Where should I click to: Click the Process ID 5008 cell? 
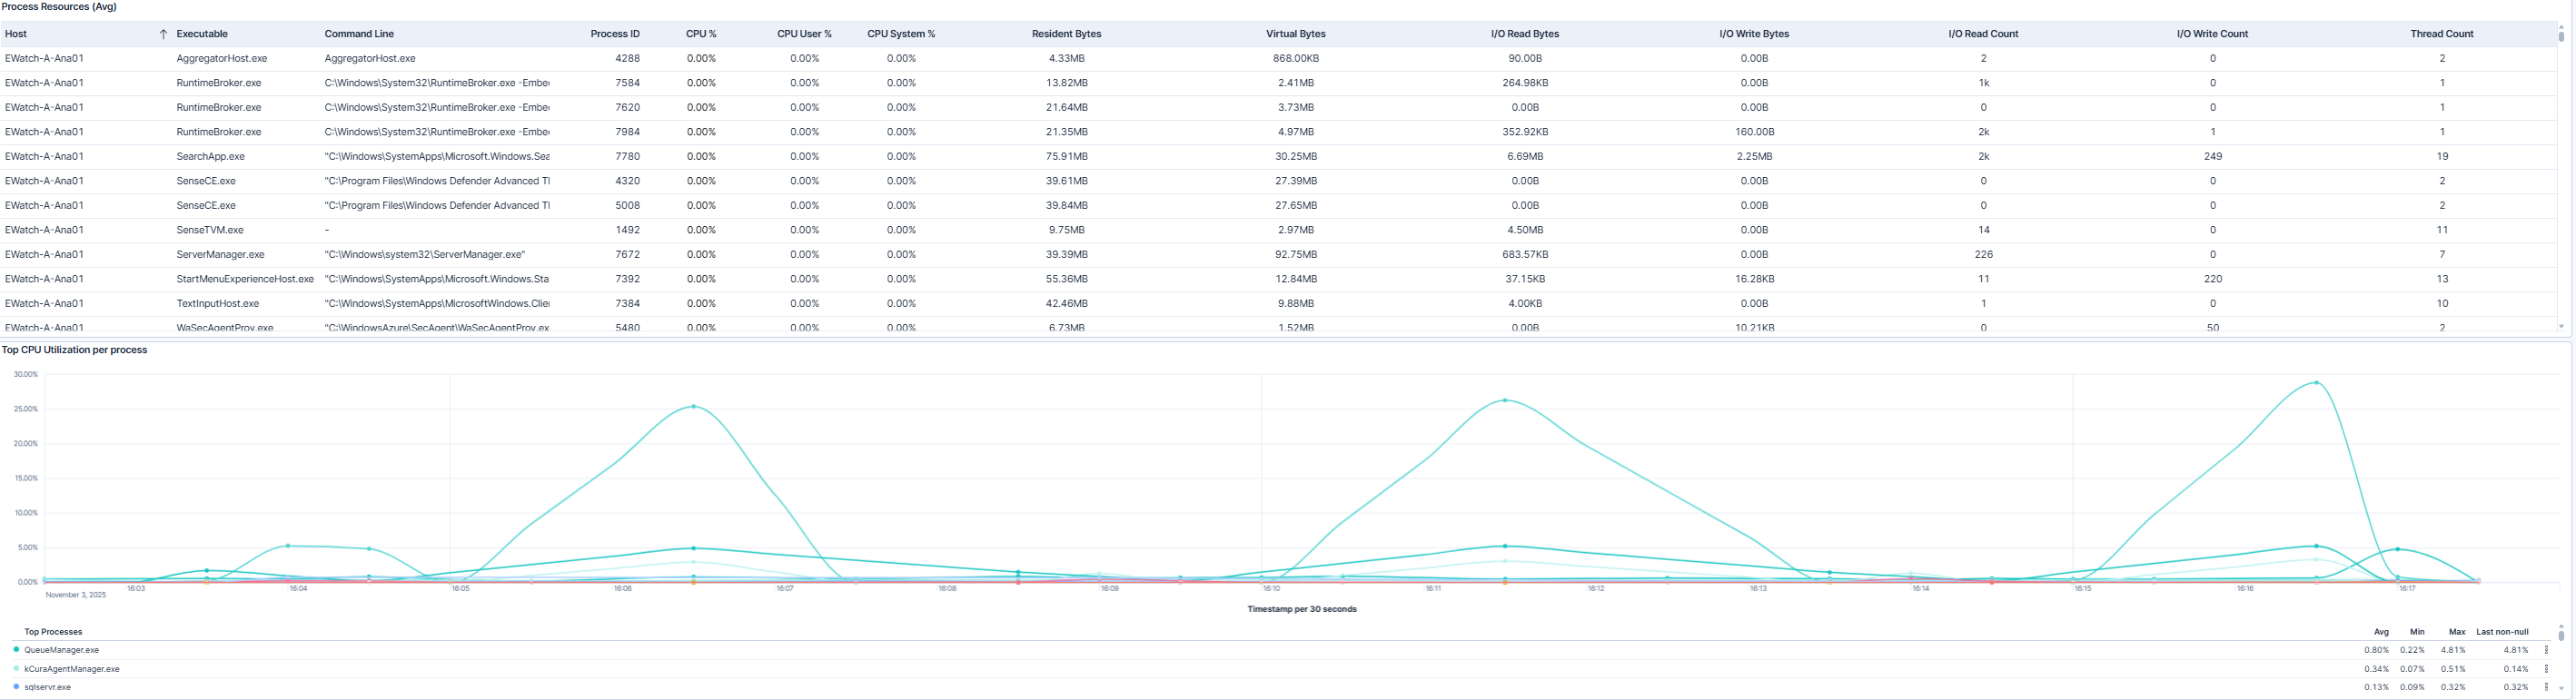627,206
